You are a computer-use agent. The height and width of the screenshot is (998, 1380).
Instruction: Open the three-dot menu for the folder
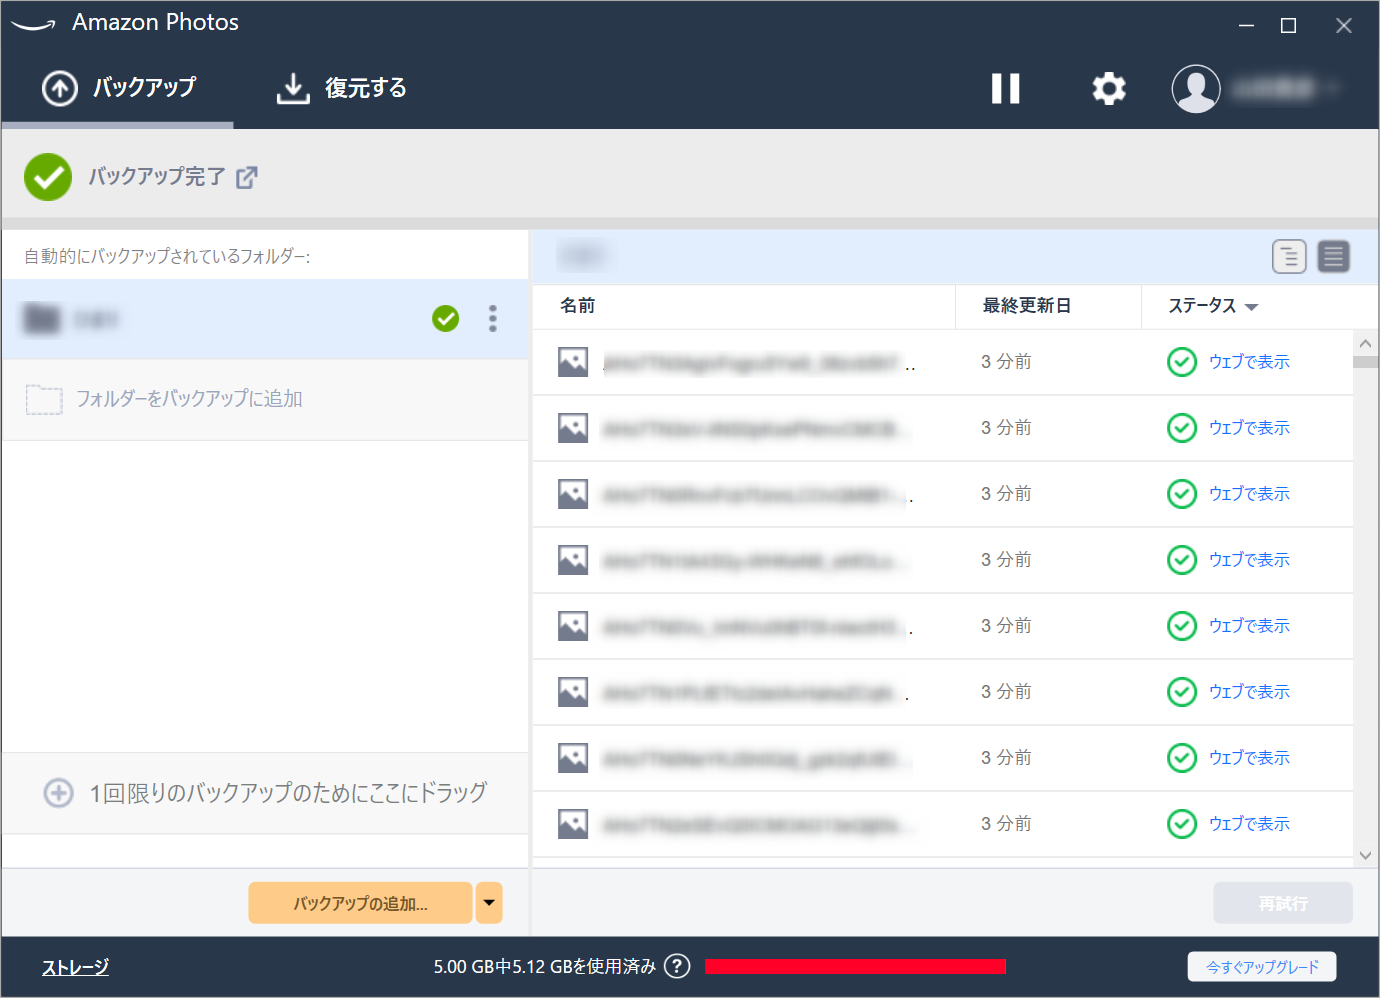point(492,319)
